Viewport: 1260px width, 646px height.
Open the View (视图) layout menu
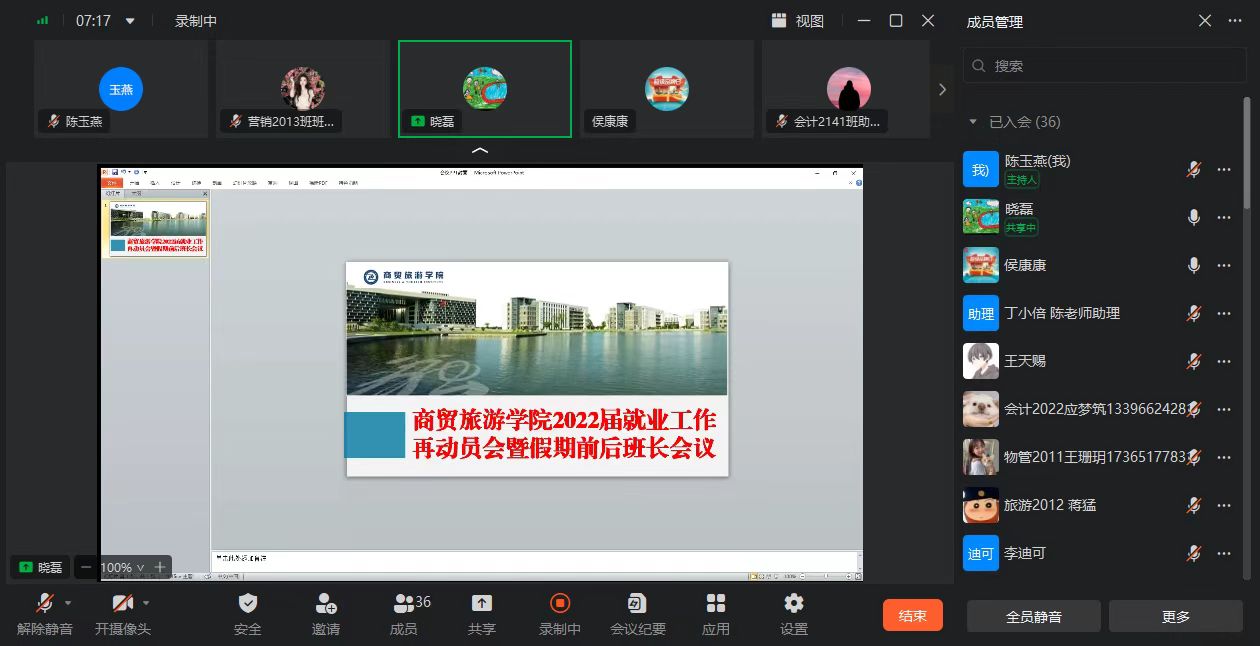[798, 21]
